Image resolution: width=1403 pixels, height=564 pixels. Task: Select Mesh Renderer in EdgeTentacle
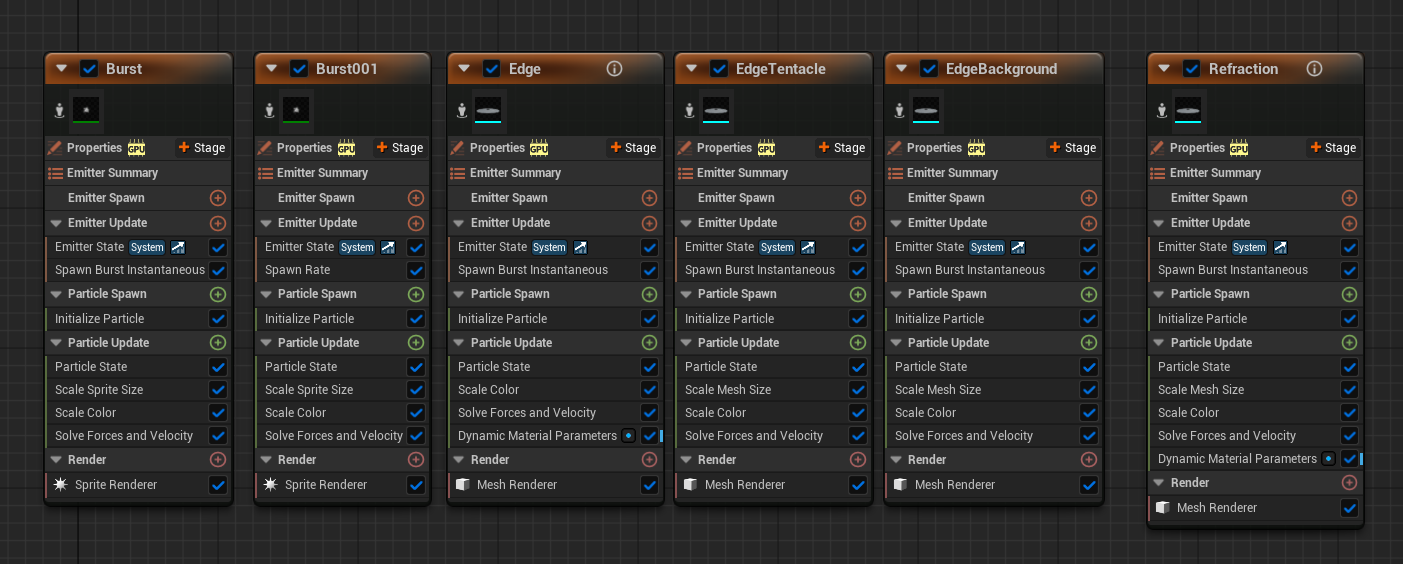[745, 485]
